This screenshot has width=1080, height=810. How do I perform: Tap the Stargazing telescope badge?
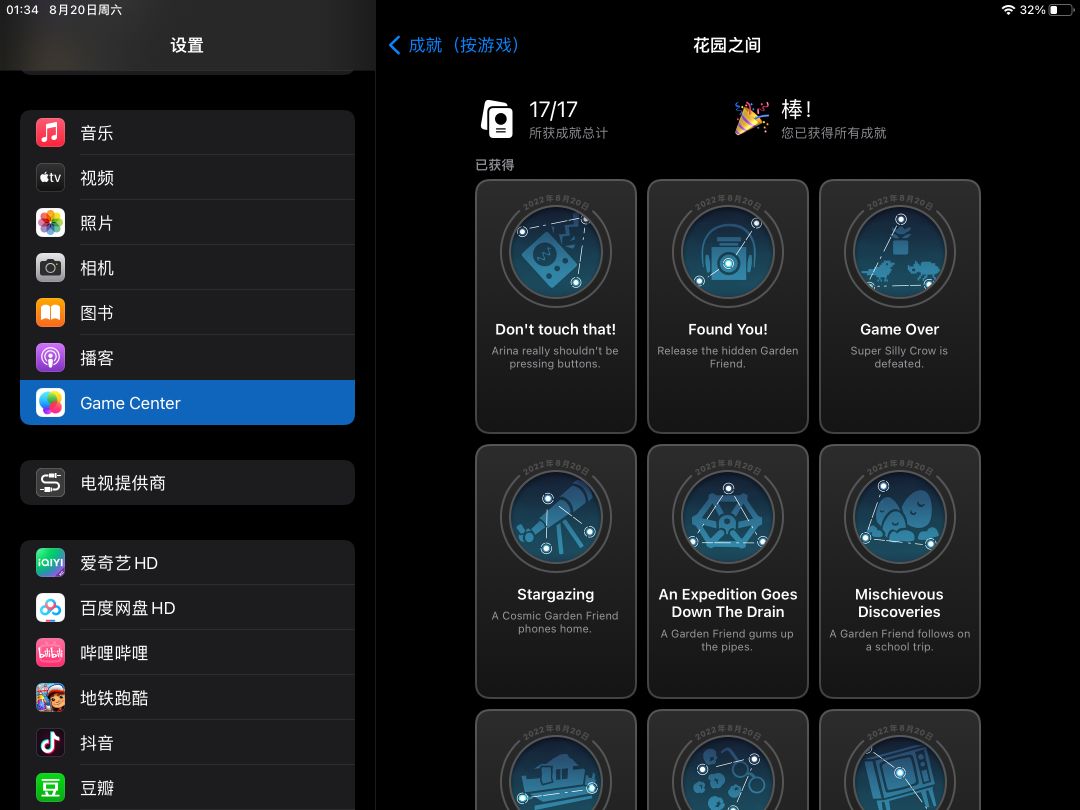(556, 517)
